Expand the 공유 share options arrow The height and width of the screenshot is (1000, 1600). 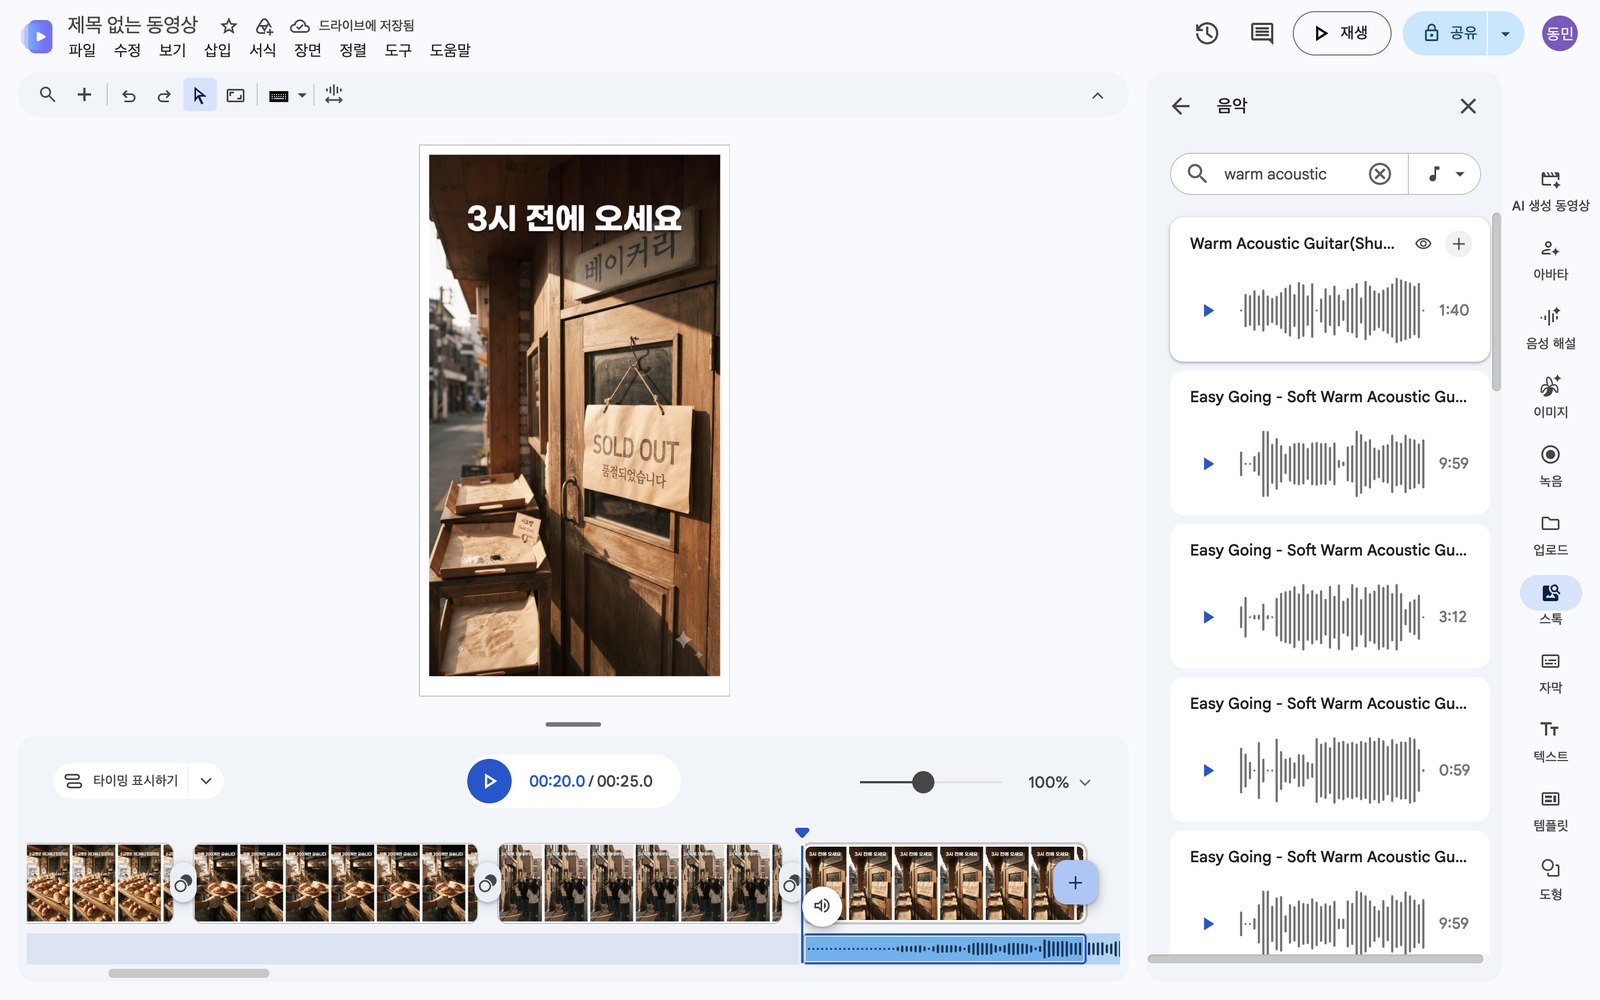[x=1505, y=34]
